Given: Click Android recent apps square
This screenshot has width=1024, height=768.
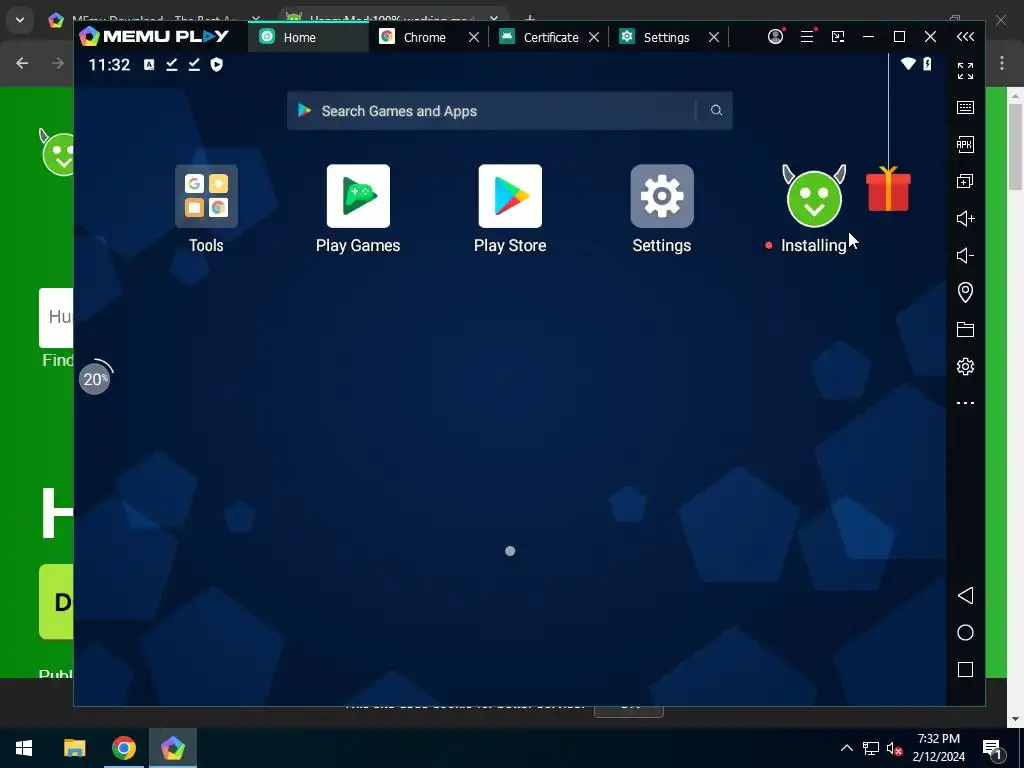Looking at the screenshot, I should [x=965, y=669].
